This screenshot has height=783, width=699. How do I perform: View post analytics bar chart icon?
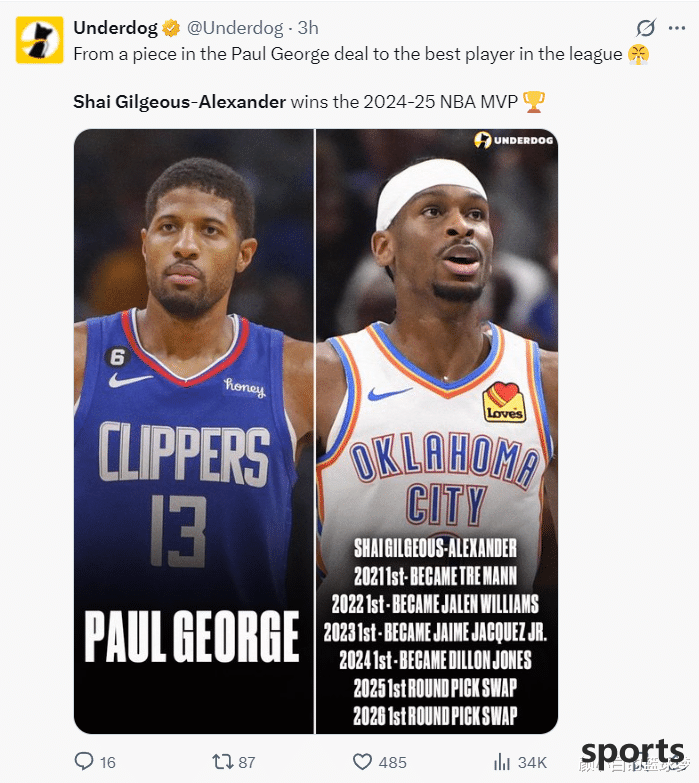(502, 762)
